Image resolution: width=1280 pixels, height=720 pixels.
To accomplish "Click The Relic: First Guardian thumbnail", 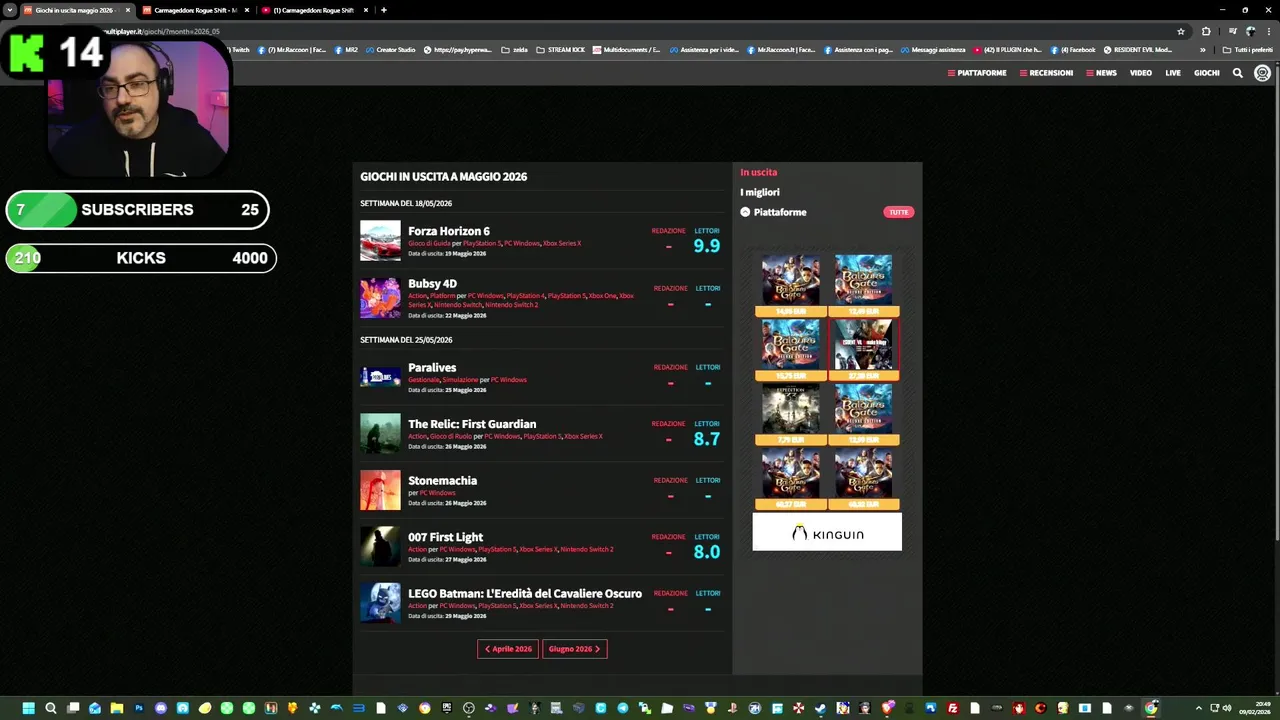I will click(380, 433).
